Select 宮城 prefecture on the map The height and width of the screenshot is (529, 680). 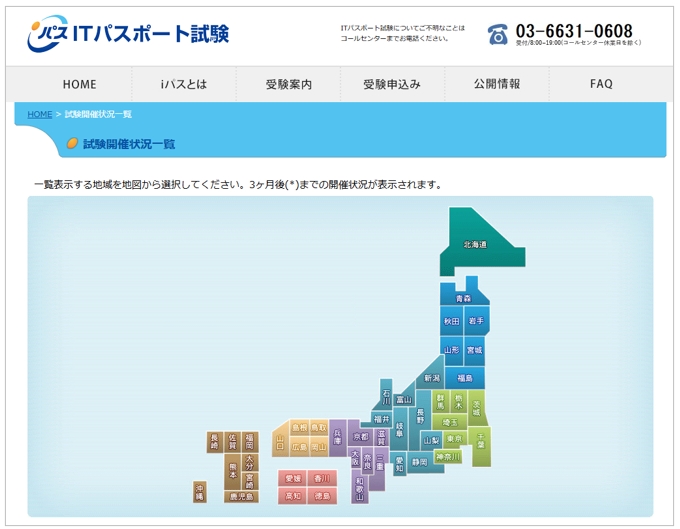pyautogui.click(x=474, y=349)
